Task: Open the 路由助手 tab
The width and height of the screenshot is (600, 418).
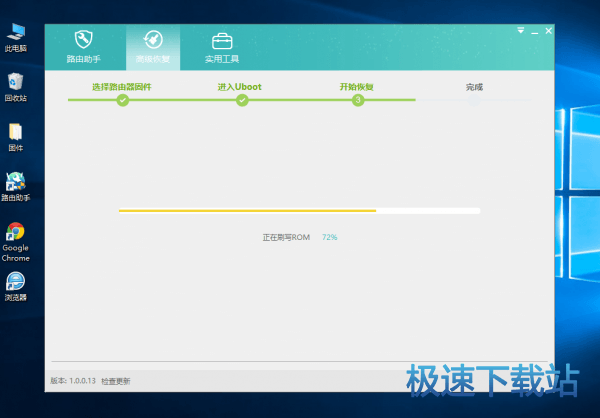Action: tap(85, 47)
